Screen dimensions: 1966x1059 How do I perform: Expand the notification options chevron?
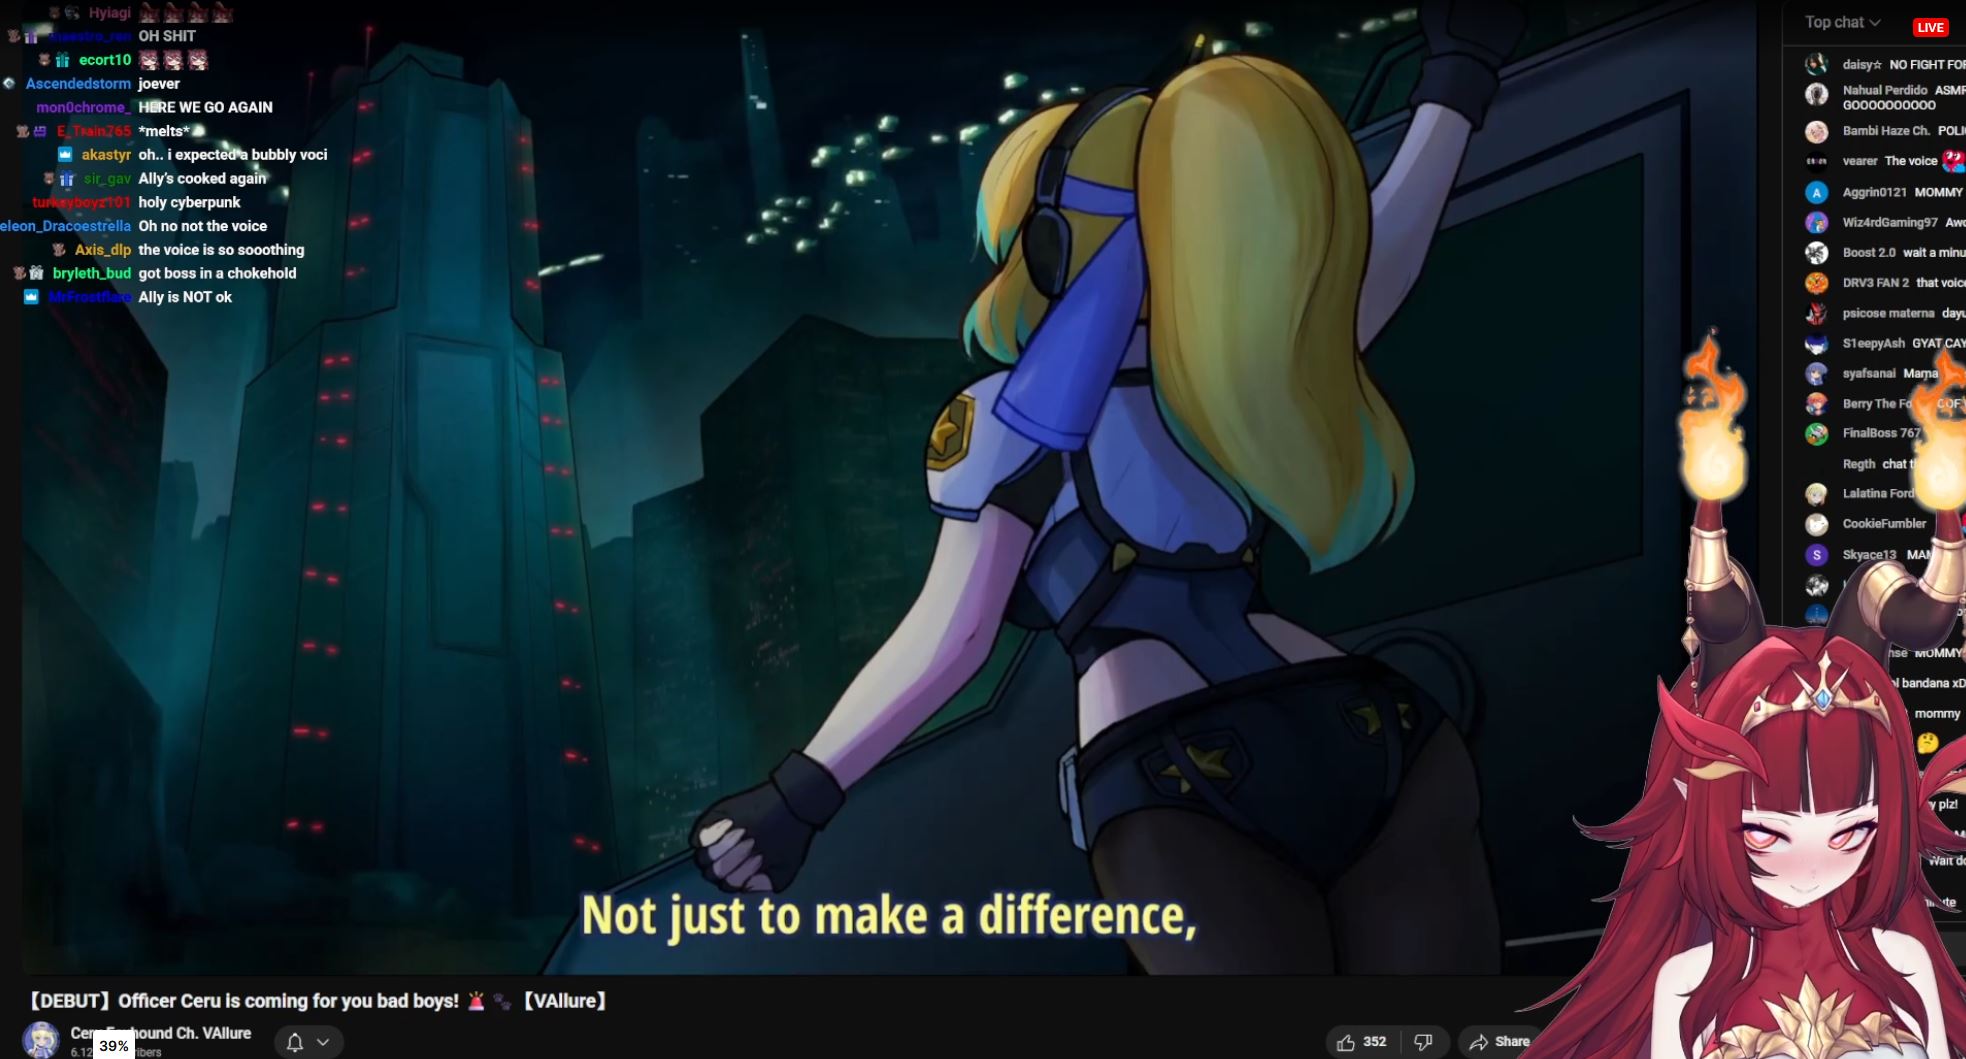[323, 1043]
